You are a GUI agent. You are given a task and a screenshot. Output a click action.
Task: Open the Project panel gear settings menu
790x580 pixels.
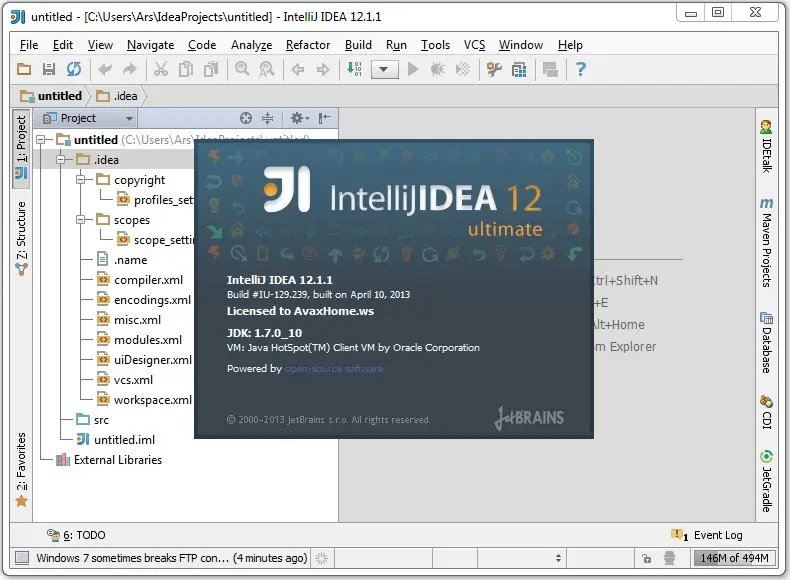pos(300,118)
